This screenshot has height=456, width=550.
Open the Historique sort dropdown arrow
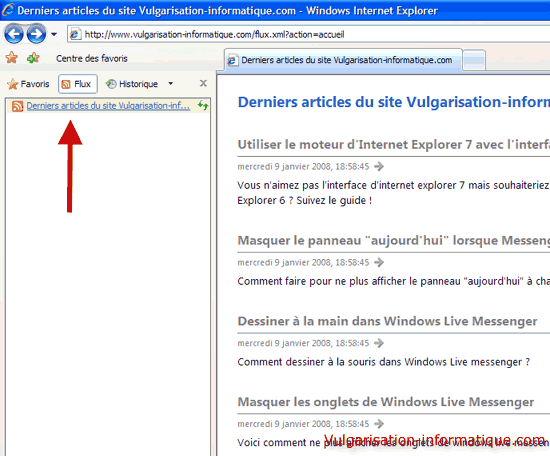pos(170,83)
